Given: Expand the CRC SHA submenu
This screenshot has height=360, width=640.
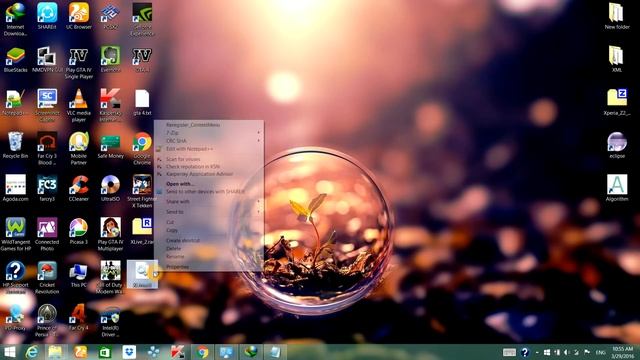Looking at the screenshot, I should (x=209, y=140).
